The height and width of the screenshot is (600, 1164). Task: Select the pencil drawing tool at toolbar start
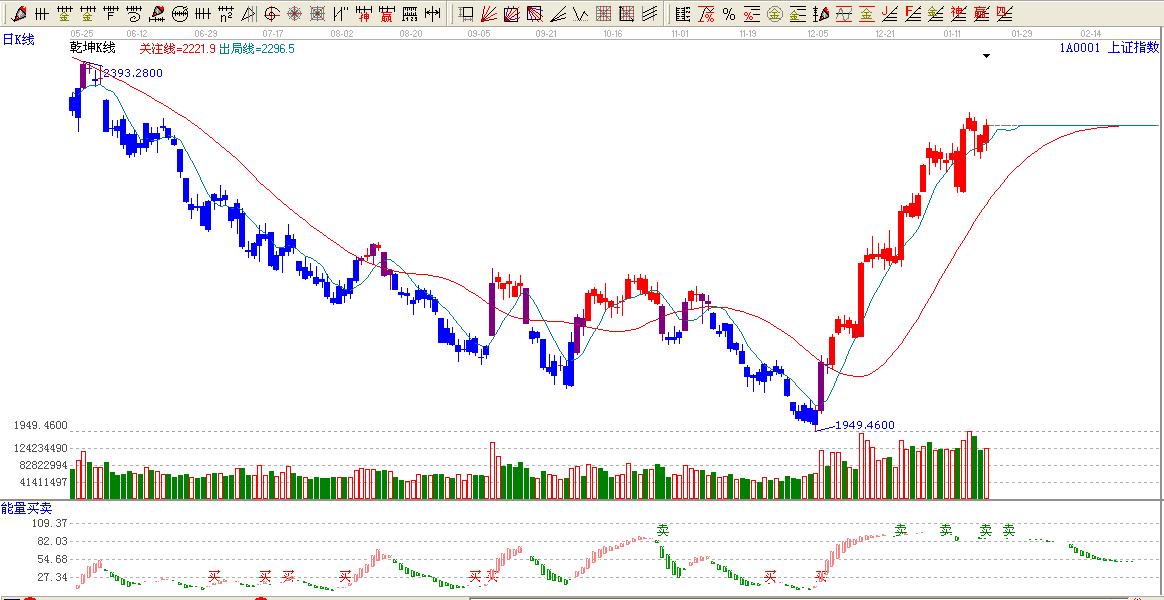coord(18,14)
